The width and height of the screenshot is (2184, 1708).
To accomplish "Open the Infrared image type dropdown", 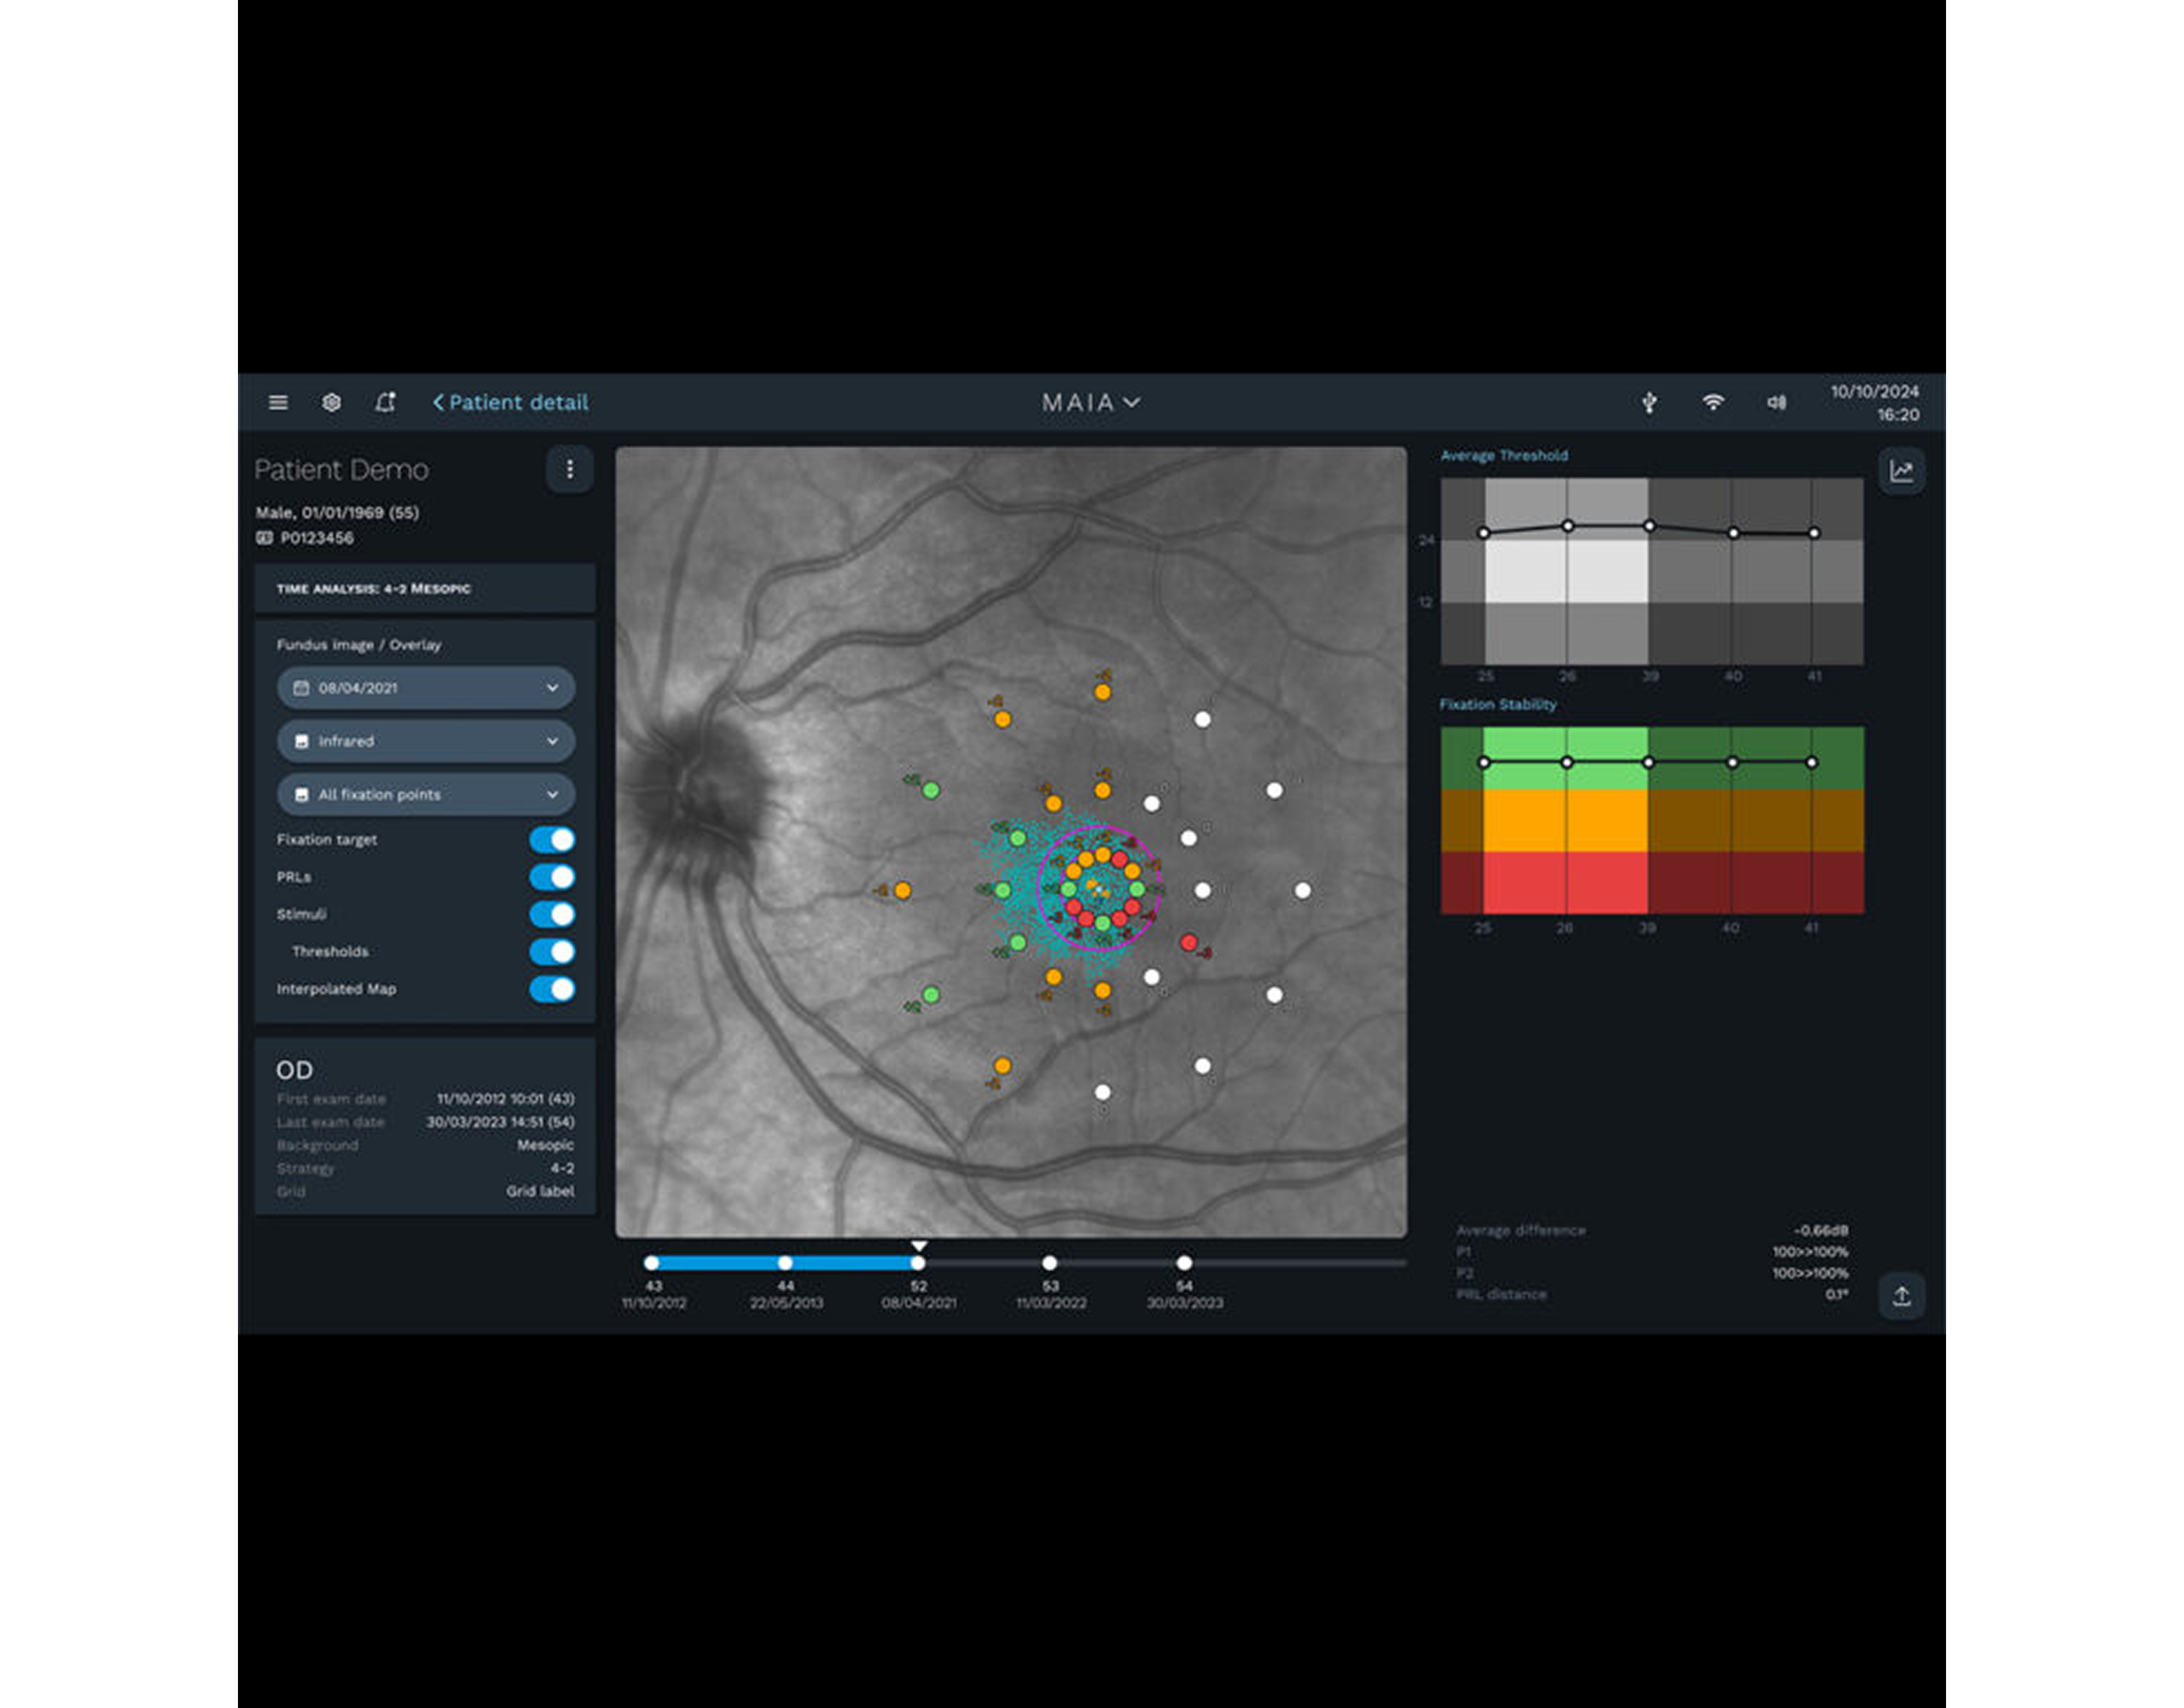I will (x=426, y=741).
